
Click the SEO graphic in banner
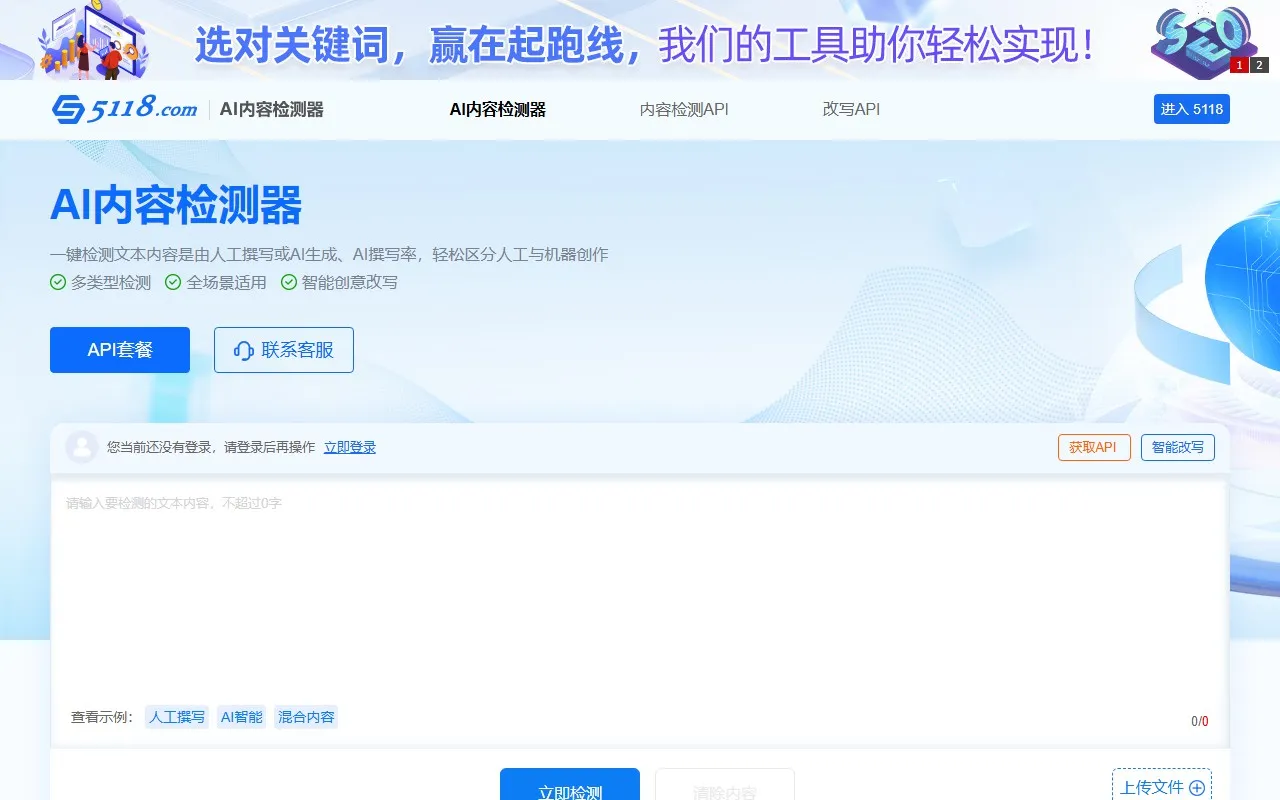coord(1202,40)
